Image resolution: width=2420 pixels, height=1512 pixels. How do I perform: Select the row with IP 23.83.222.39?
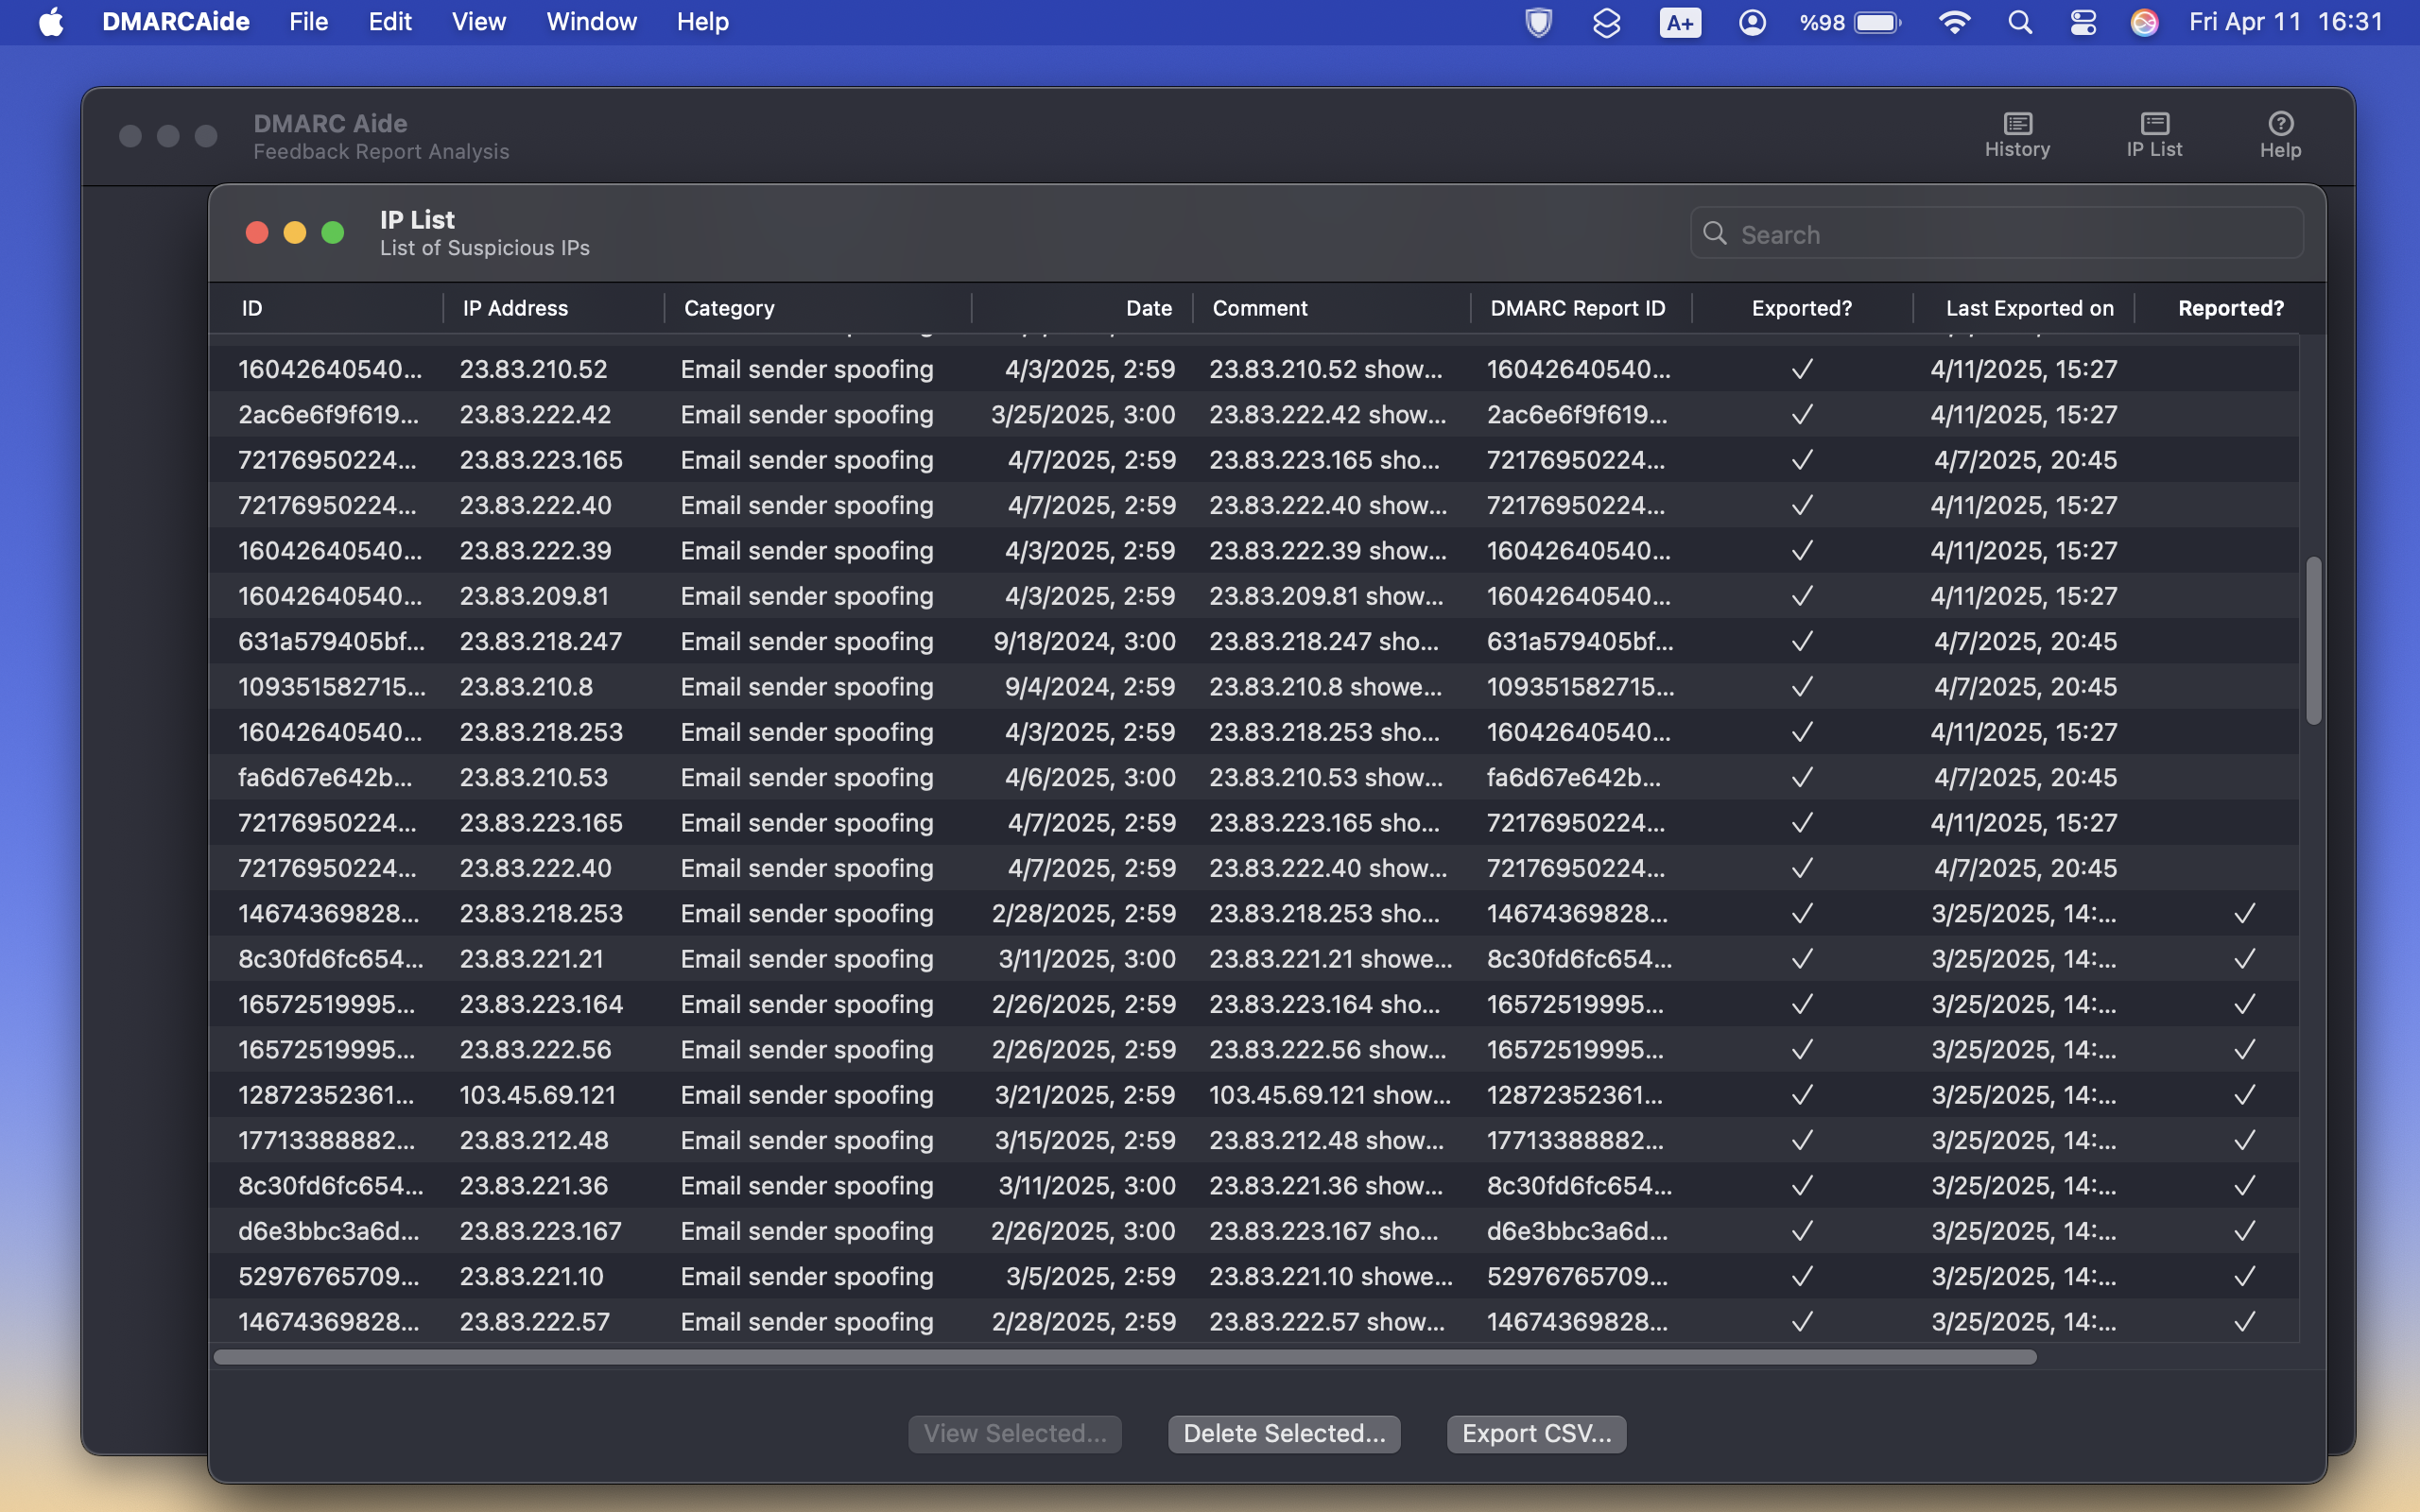pos(1254,550)
